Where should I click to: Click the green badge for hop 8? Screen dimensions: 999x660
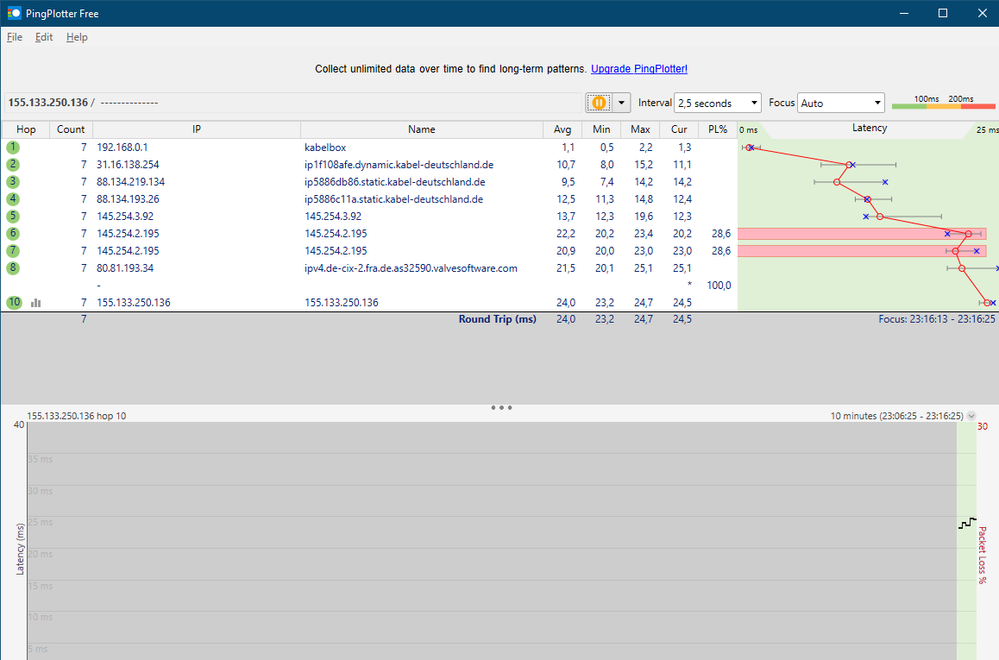[x=11, y=267]
